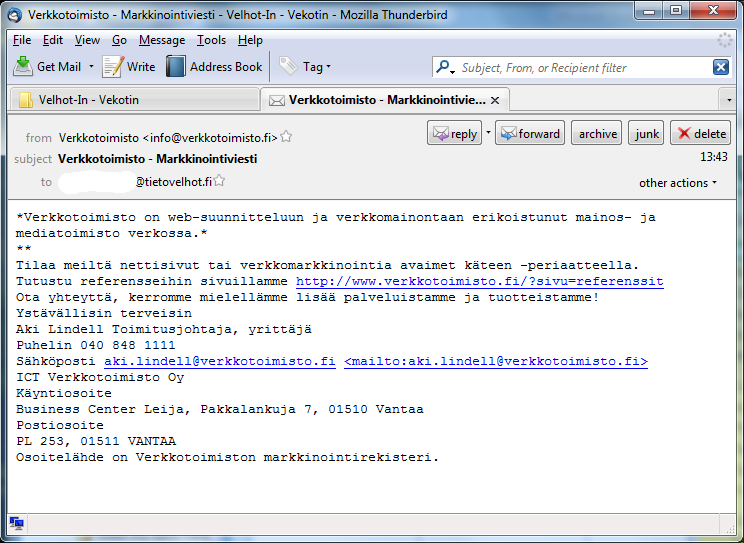Star the recipient tietovelhot.fi contact
The image size is (744, 543).
[x=220, y=181]
